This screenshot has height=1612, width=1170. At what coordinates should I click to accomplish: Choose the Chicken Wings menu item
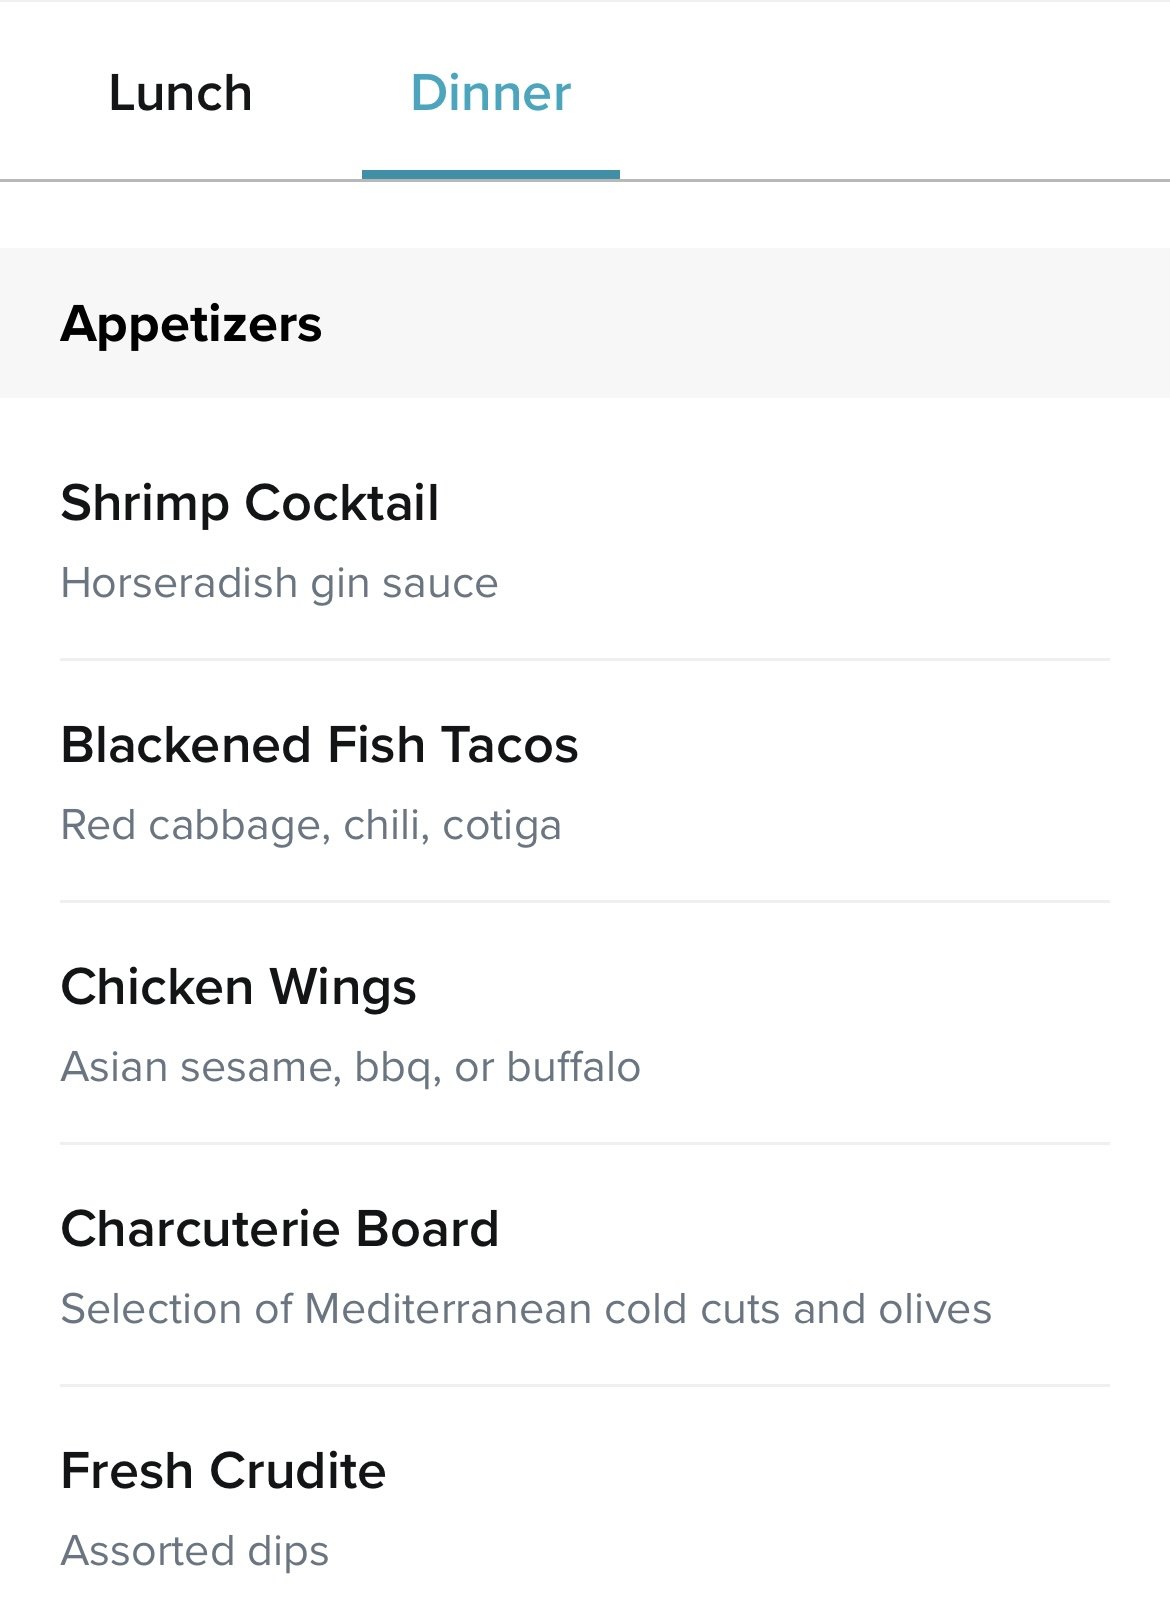[585, 1024]
